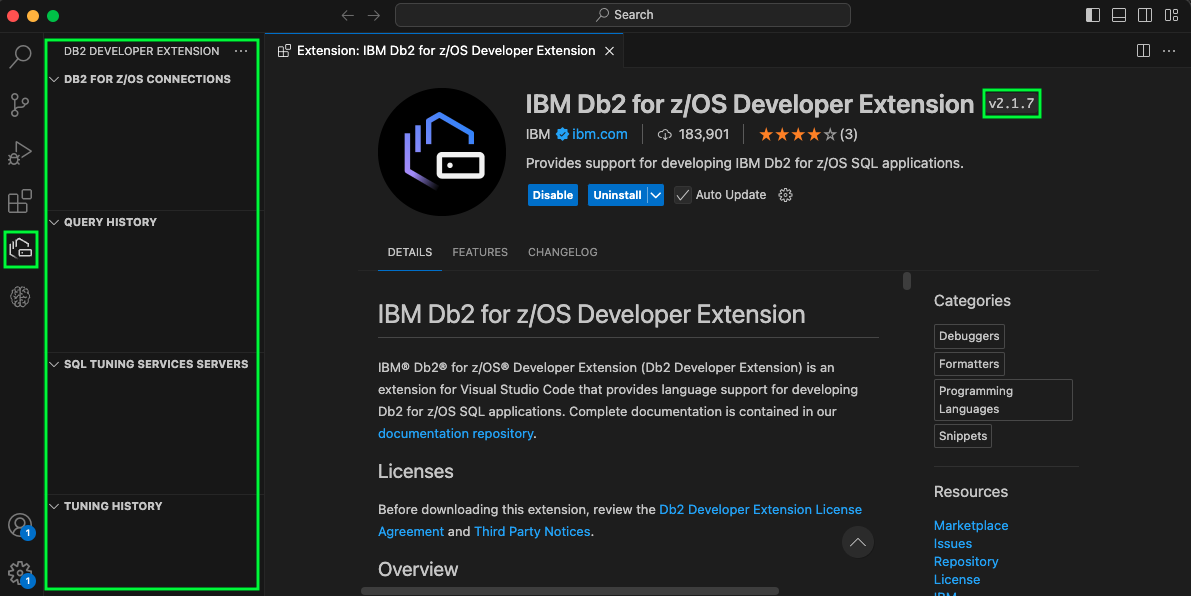The image size is (1191, 596).
Task: Open the documentation repository link
Action: pyautogui.click(x=455, y=433)
